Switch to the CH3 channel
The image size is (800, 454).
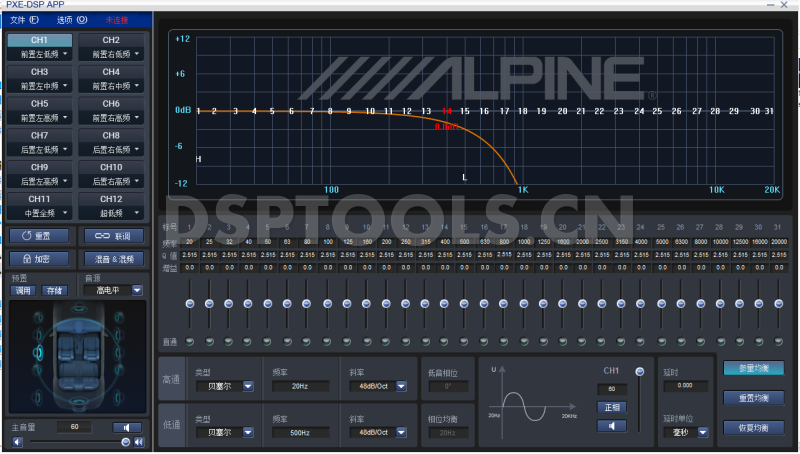pyautogui.click(x=39, y=72)
